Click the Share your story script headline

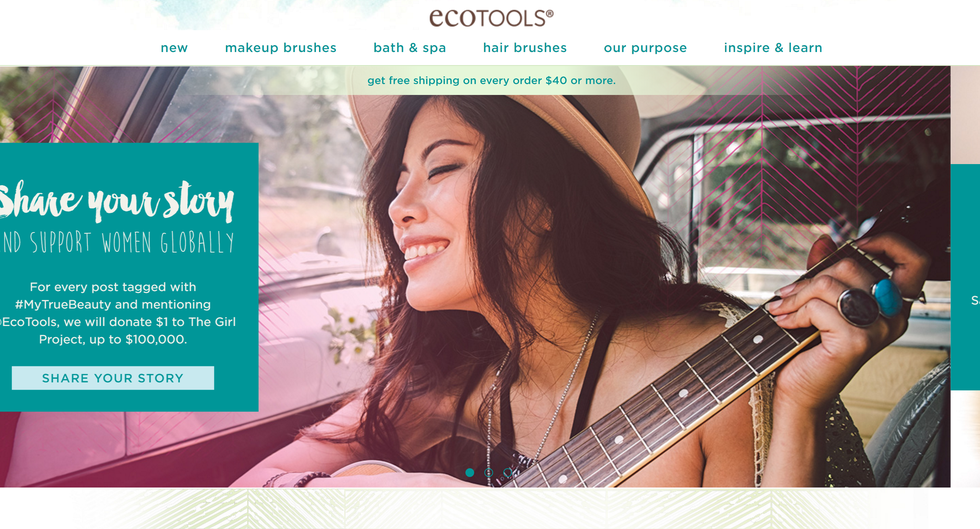pos(116,201)
